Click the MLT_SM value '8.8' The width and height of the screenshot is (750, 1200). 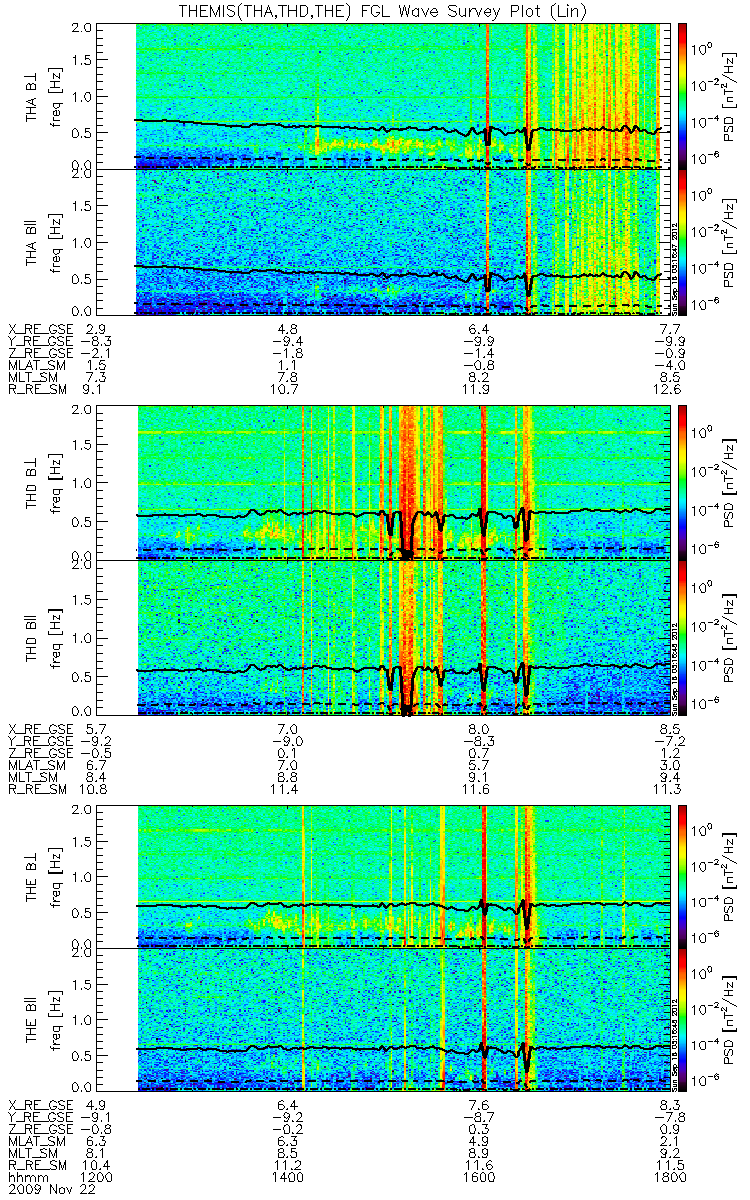pos(289,779)
